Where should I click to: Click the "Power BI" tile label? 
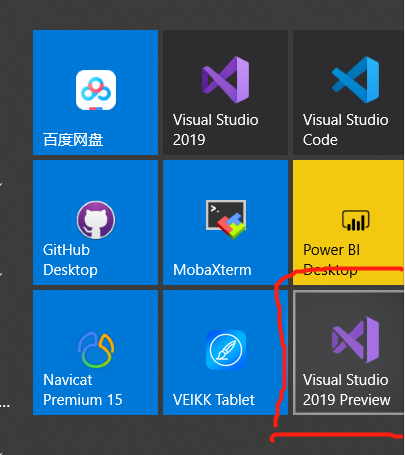[x=332, y=250]
